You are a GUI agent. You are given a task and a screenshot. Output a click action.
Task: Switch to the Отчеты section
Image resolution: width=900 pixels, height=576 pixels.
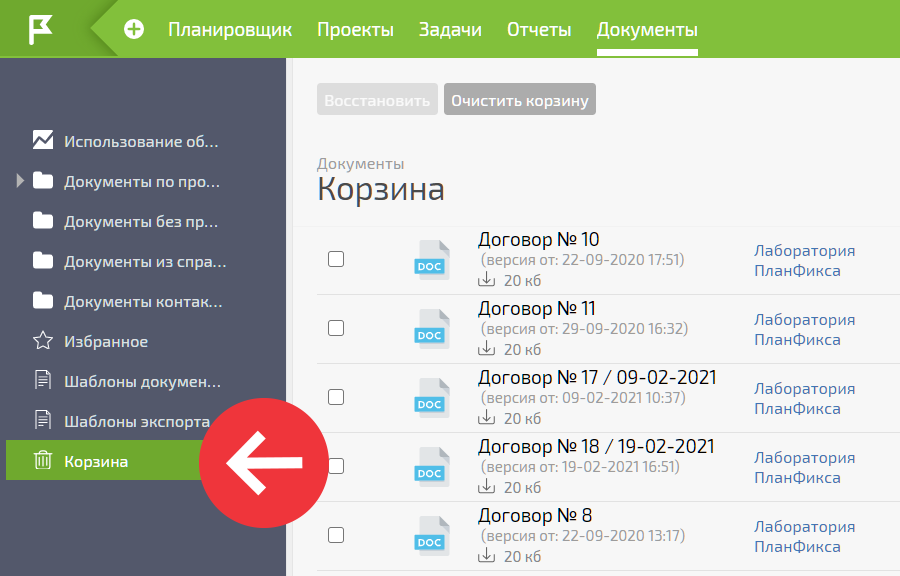pyautogui.click(x=539, y=29)
